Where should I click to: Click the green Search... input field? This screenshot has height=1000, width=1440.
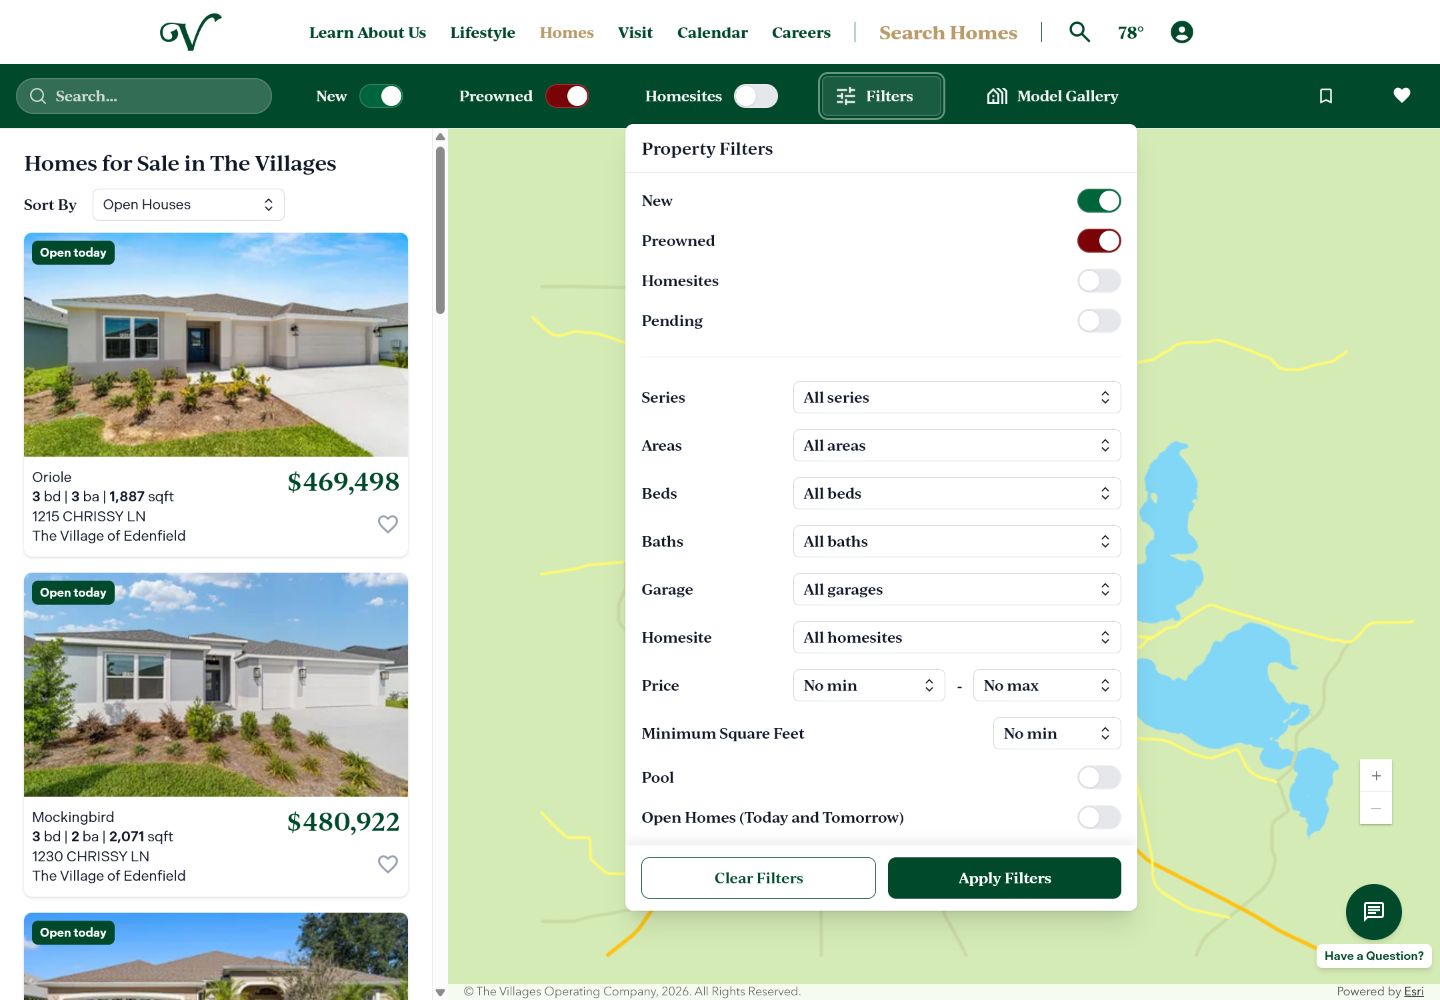(144, 96)
